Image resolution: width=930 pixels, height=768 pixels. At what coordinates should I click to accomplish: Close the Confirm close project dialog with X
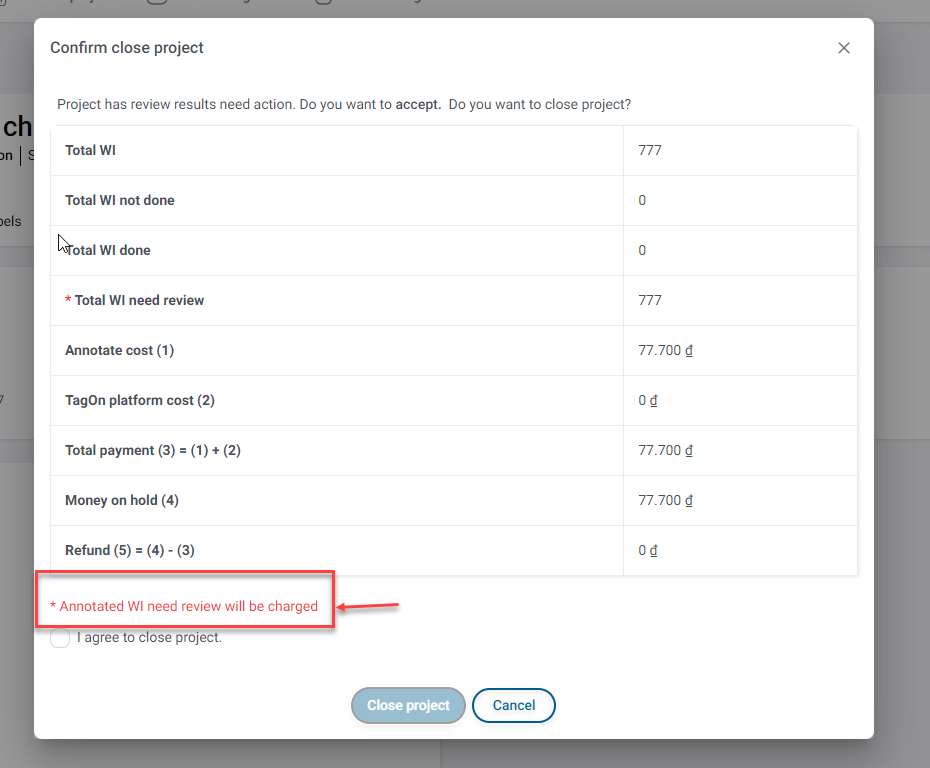(844, 48)
